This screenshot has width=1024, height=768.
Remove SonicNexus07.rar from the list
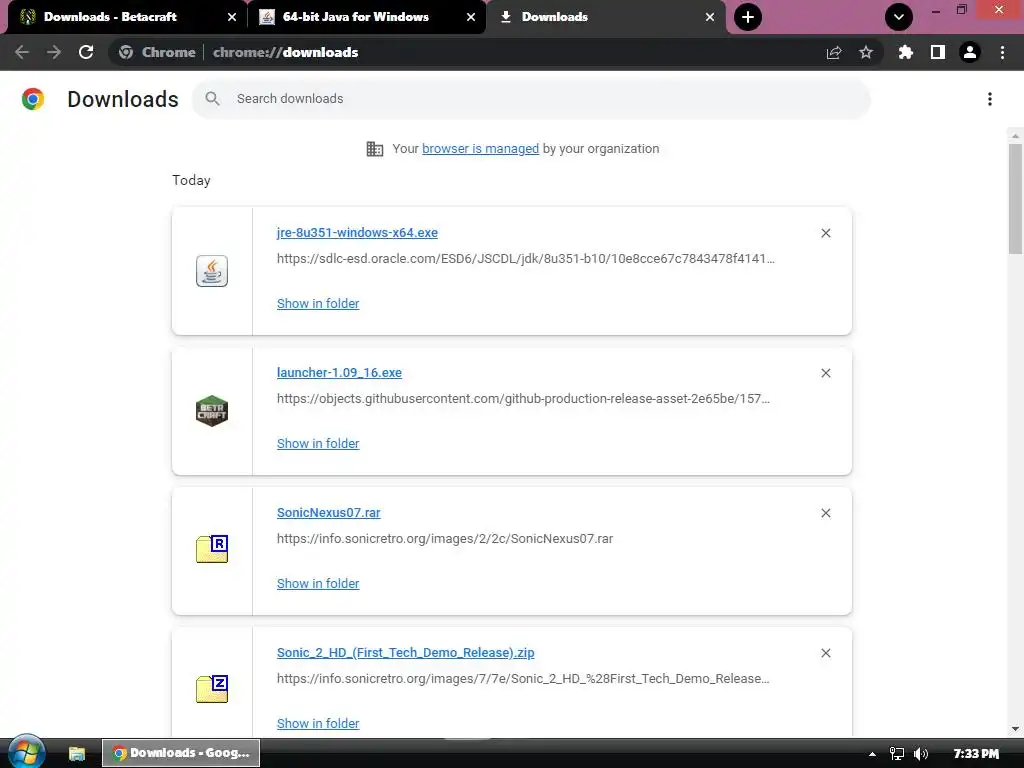pos(825,513)
